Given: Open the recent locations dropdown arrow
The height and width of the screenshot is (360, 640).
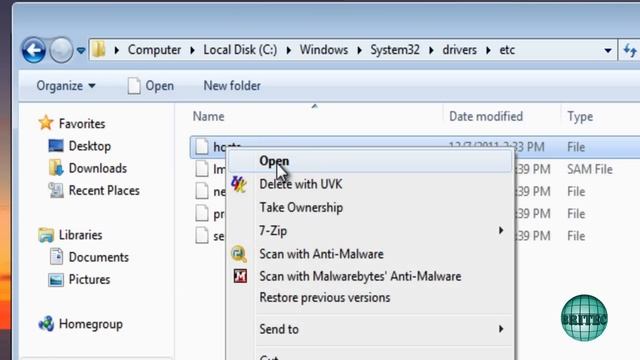Looking at the screenshot, I should pos(81,51).
